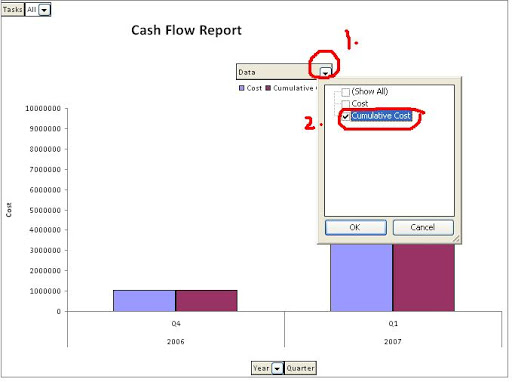Click the Q4 axis label
This screenshot has height=382, width=512.
pos(176,324)
